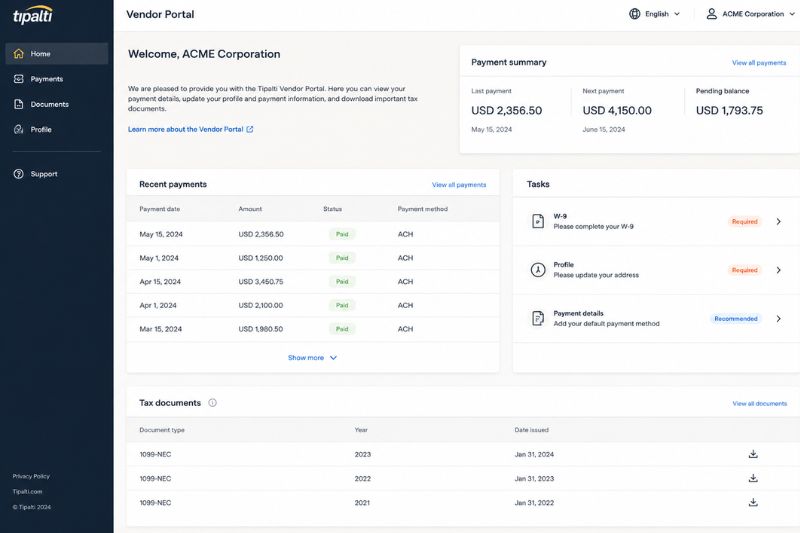Screen dimensions: 800x533
Task: Click the Status column header
Action: 333,209
